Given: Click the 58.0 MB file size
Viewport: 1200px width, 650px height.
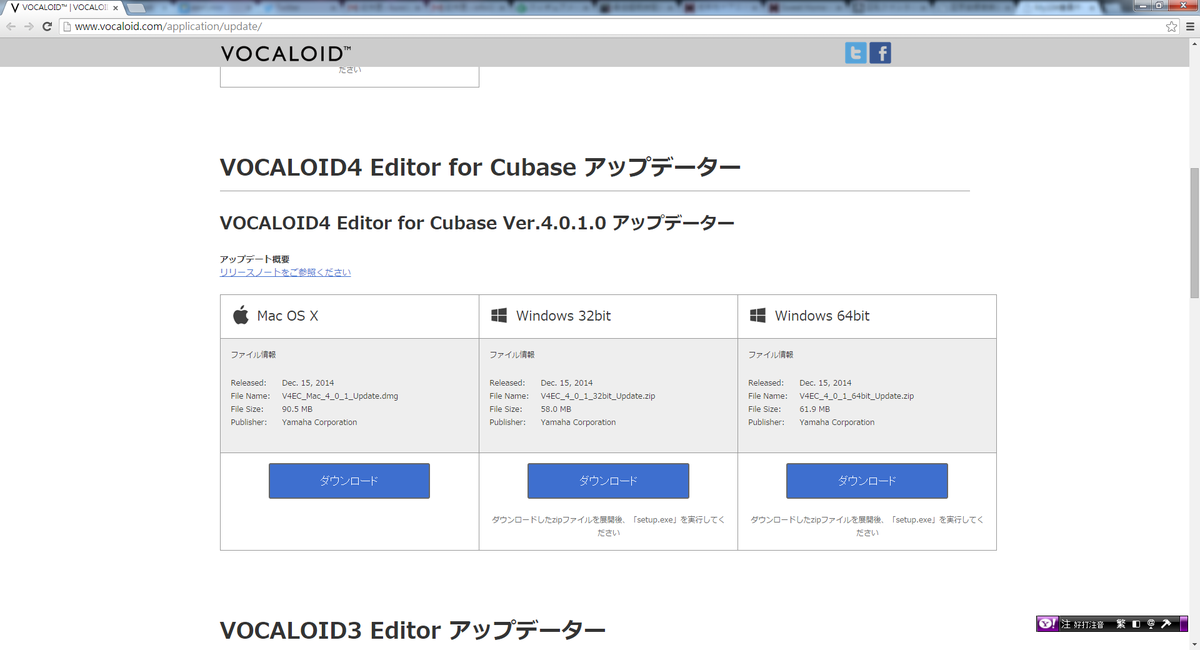Looking at the screenshot, I should tap(556, 409).
